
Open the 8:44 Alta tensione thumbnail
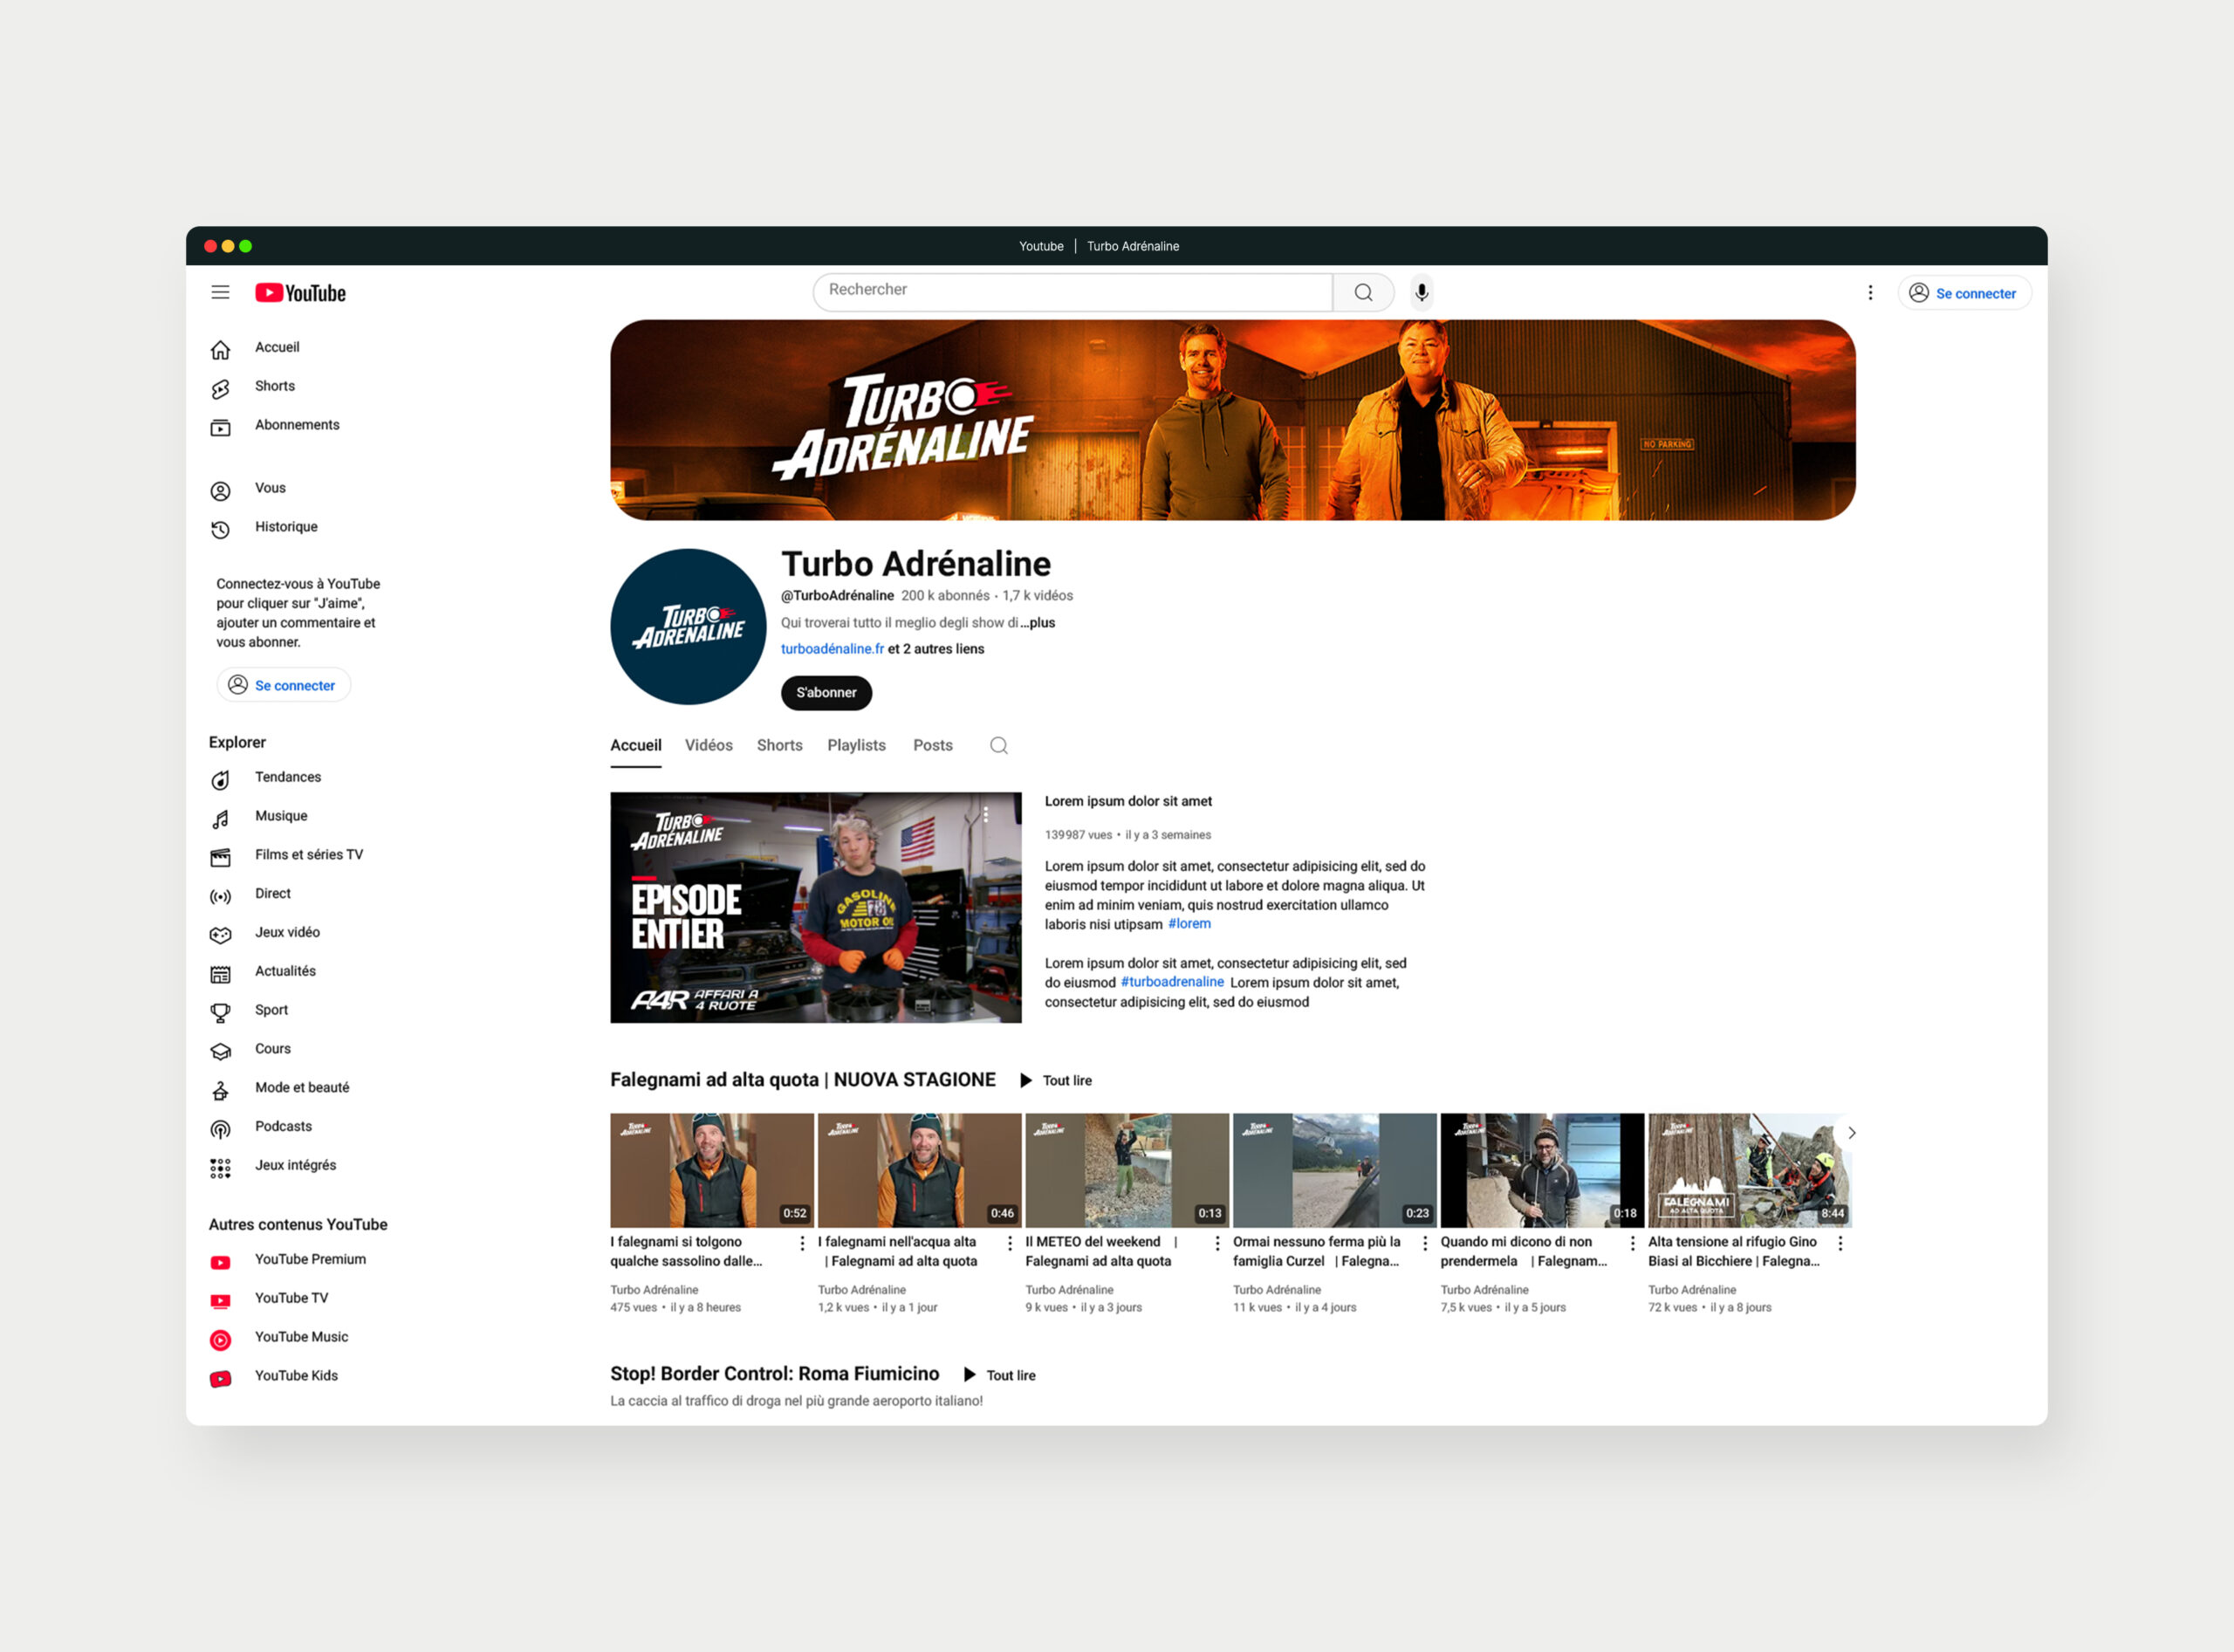(1750, 1171)
